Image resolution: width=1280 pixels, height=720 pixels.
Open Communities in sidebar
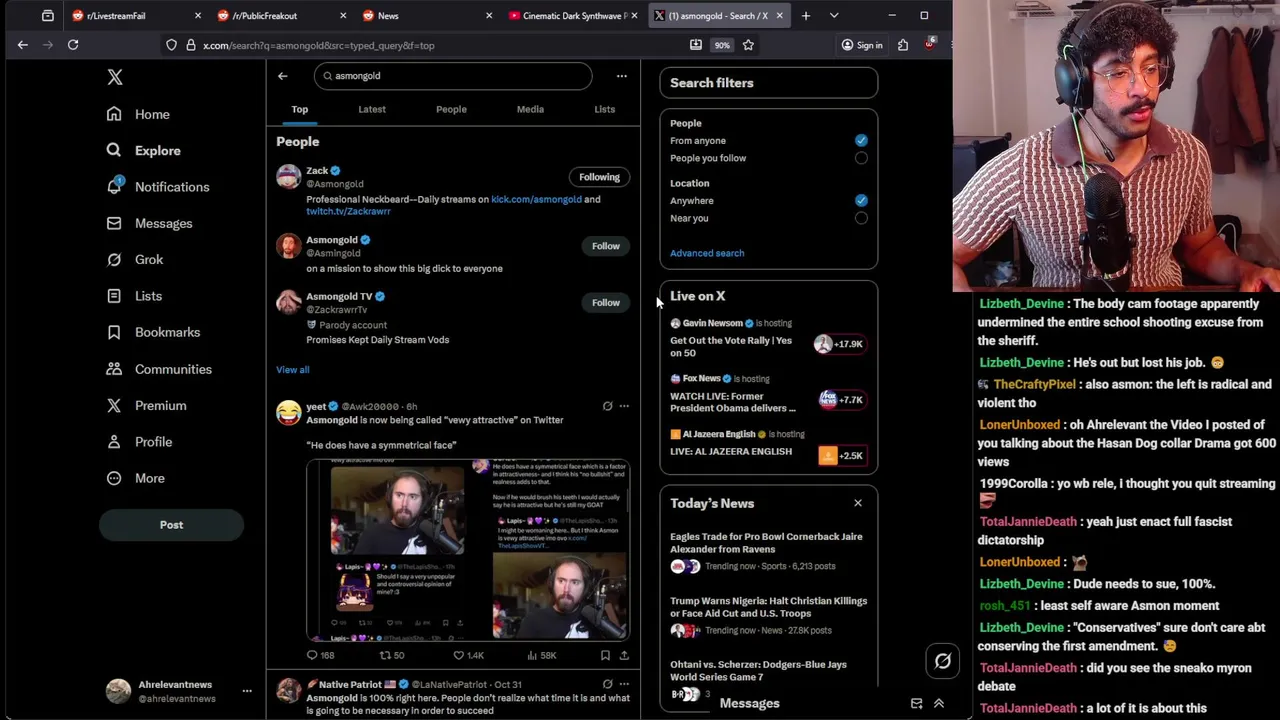[159, 369]
